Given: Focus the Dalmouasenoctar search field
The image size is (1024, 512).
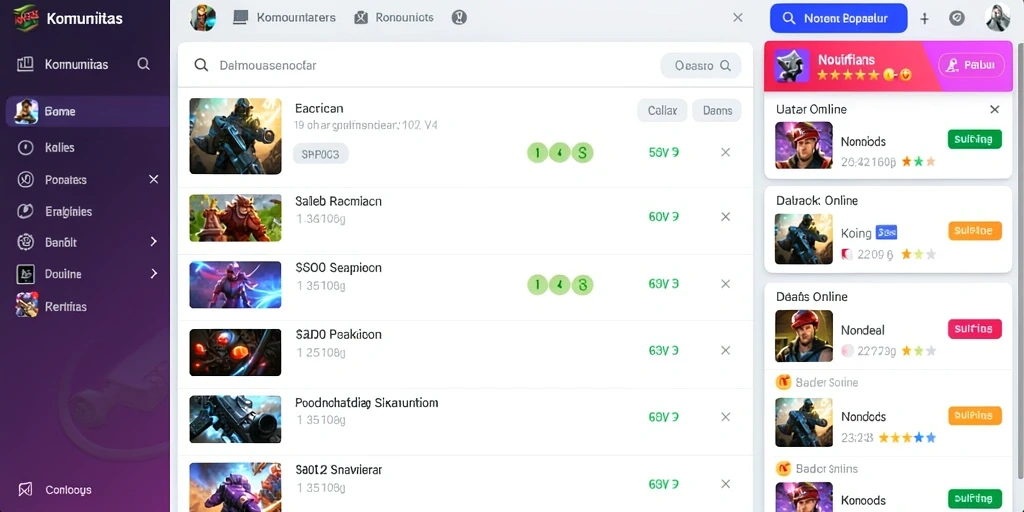Looking at the screenshot, I should tap(418, 65).
